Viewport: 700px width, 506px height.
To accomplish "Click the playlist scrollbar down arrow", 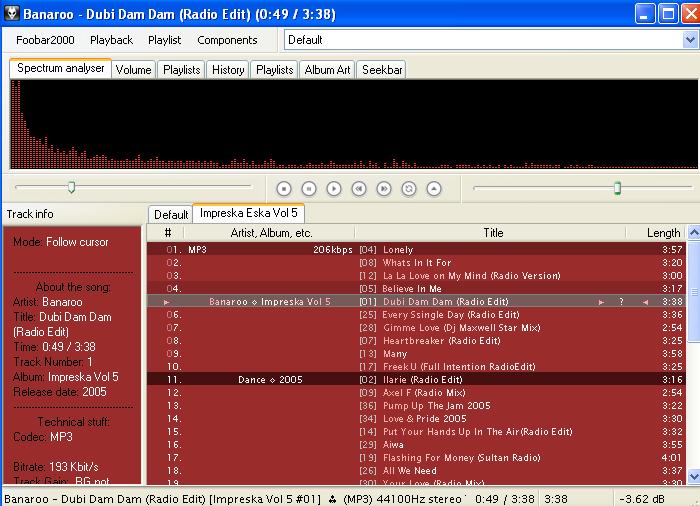I will pos(693,476).
